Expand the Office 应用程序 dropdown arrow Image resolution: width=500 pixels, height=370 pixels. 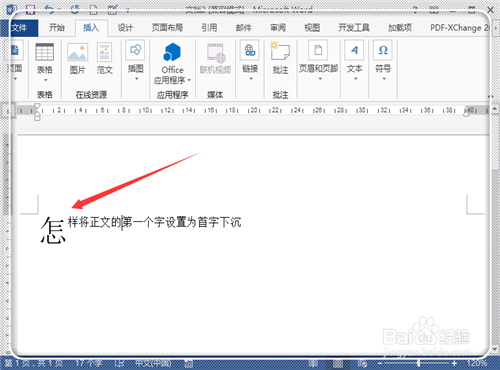189,80
